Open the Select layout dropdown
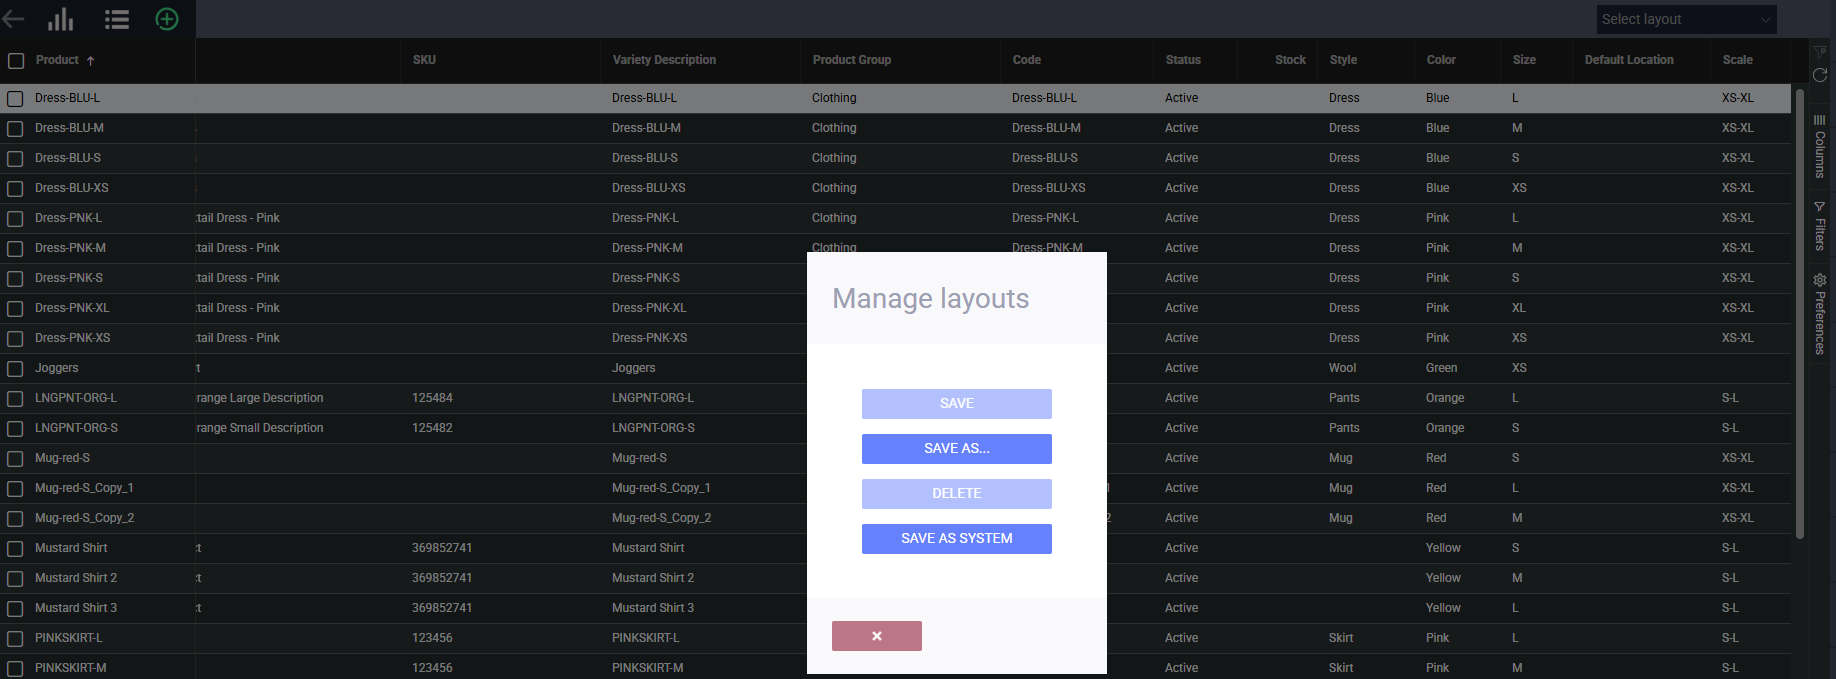1836x679 pixels. tap(1685, 19)
